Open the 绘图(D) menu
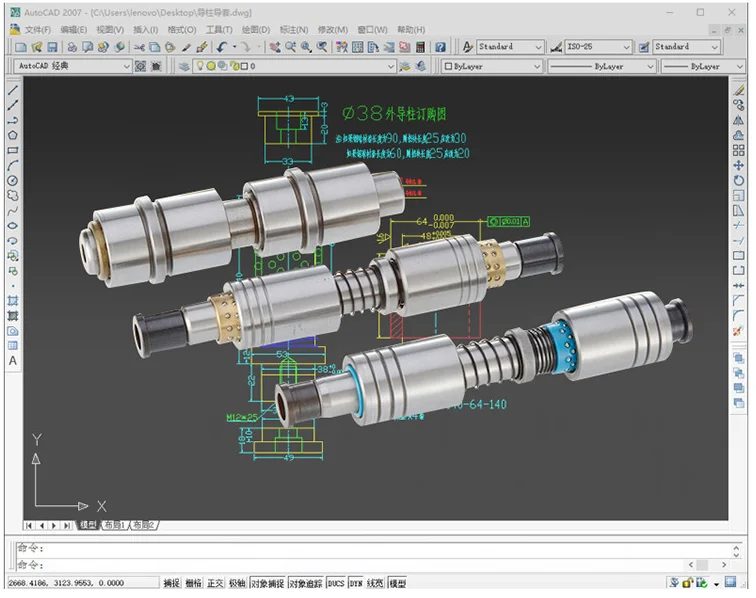Screen dimensions: 756x598 click(256, 30)
